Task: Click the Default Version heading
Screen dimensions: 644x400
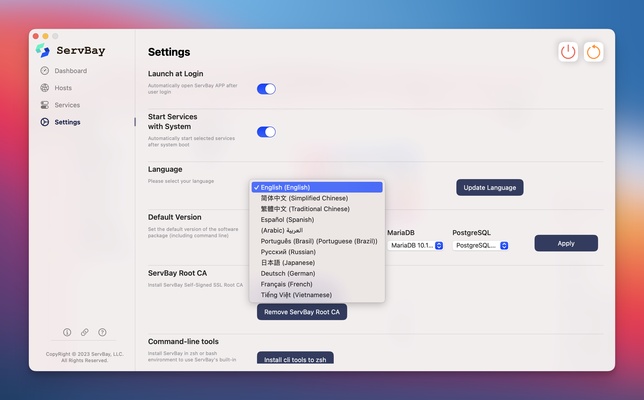Action: tap(175, 217)
